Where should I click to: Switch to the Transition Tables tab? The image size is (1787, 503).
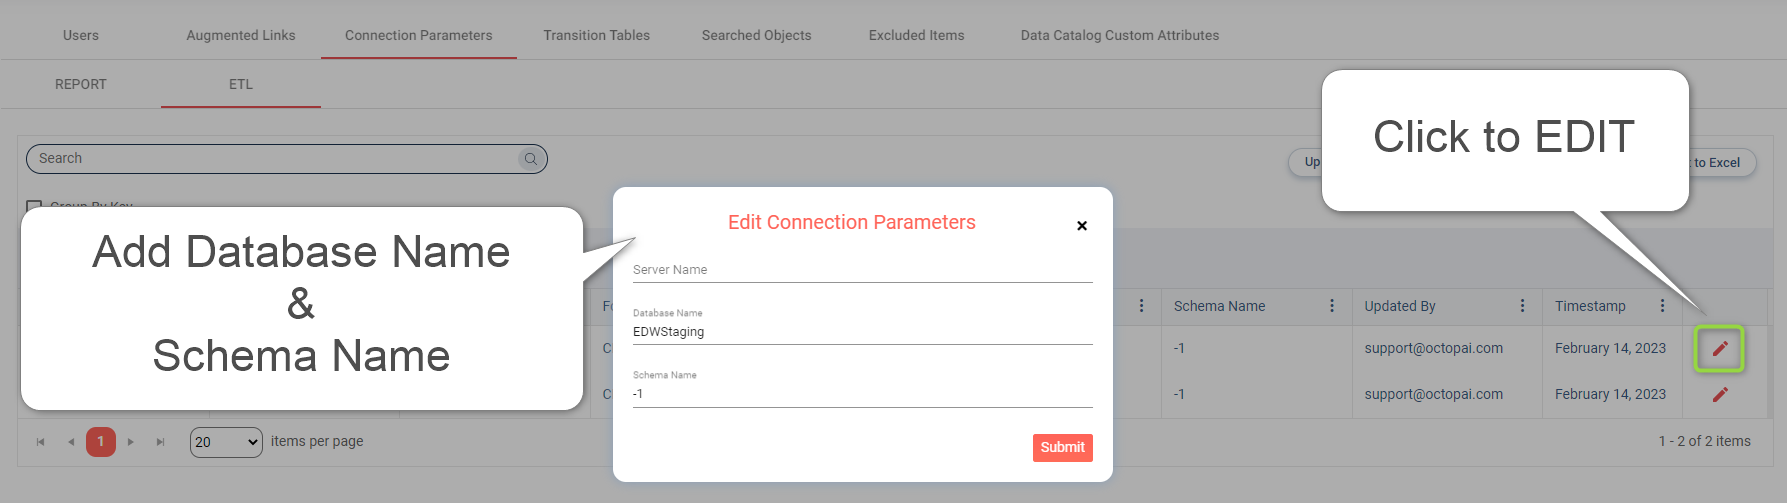click(596, 35)
